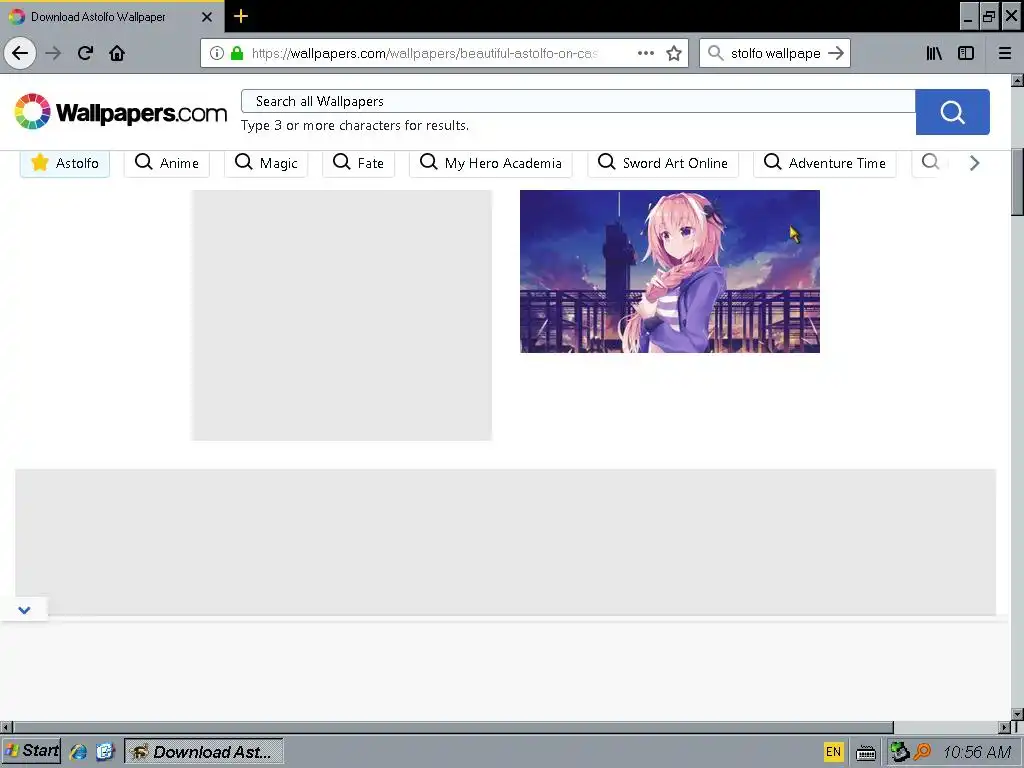Image resolution: width=1024 pixels, height=768 pixels.
Task: Focus the Search all Wallpapers field
Action: point(578,101)
